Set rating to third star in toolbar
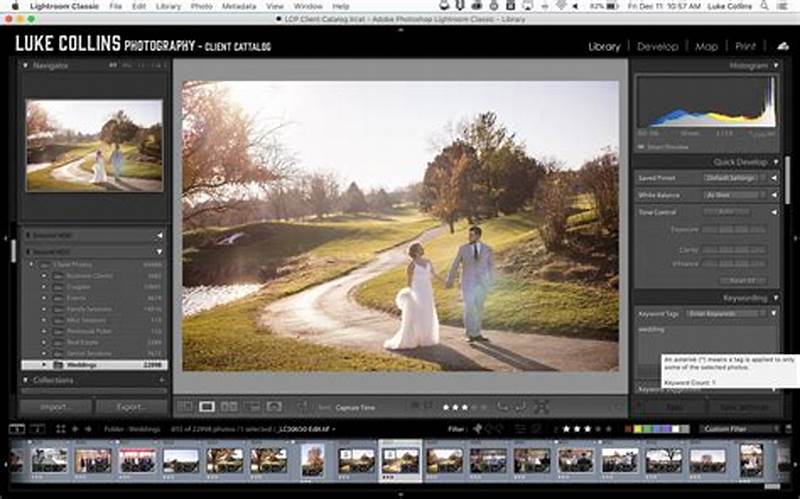The width and height of the screenshot is (800, 499). (465, 408)
